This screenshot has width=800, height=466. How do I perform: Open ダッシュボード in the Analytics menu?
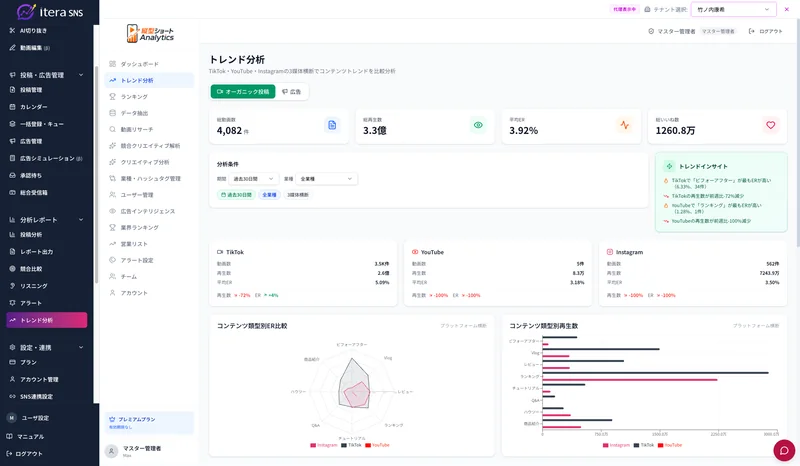pos(149,64)
